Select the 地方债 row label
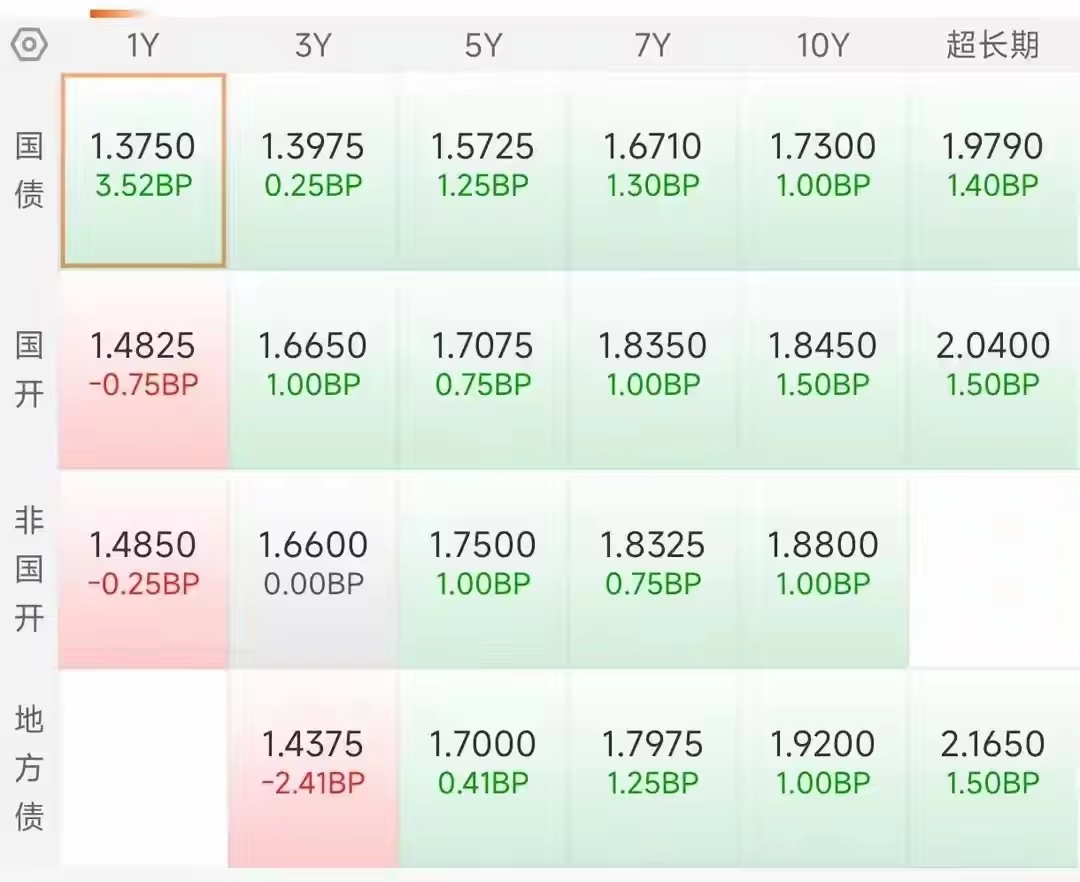This screenshot has width=1080, height=882. pos(29,768)
